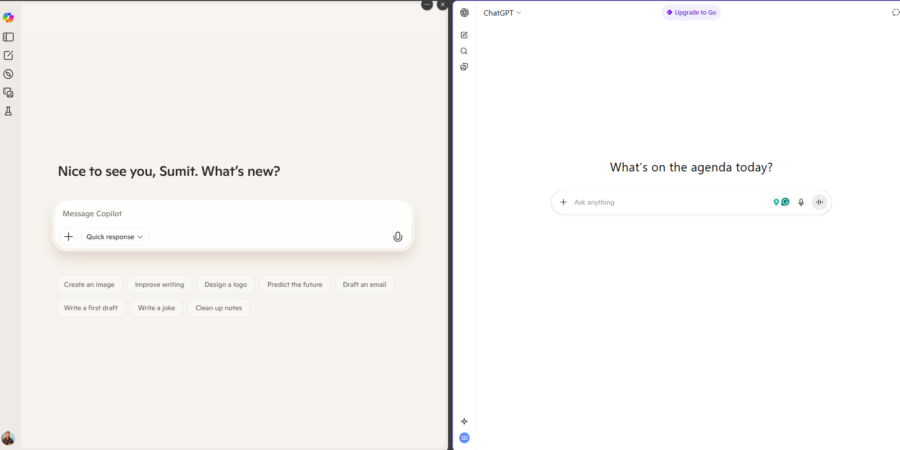The width and height of the screenshot is (900, 450).
Task: Start a new ChatGPT chat
Action: click(464, 35)
